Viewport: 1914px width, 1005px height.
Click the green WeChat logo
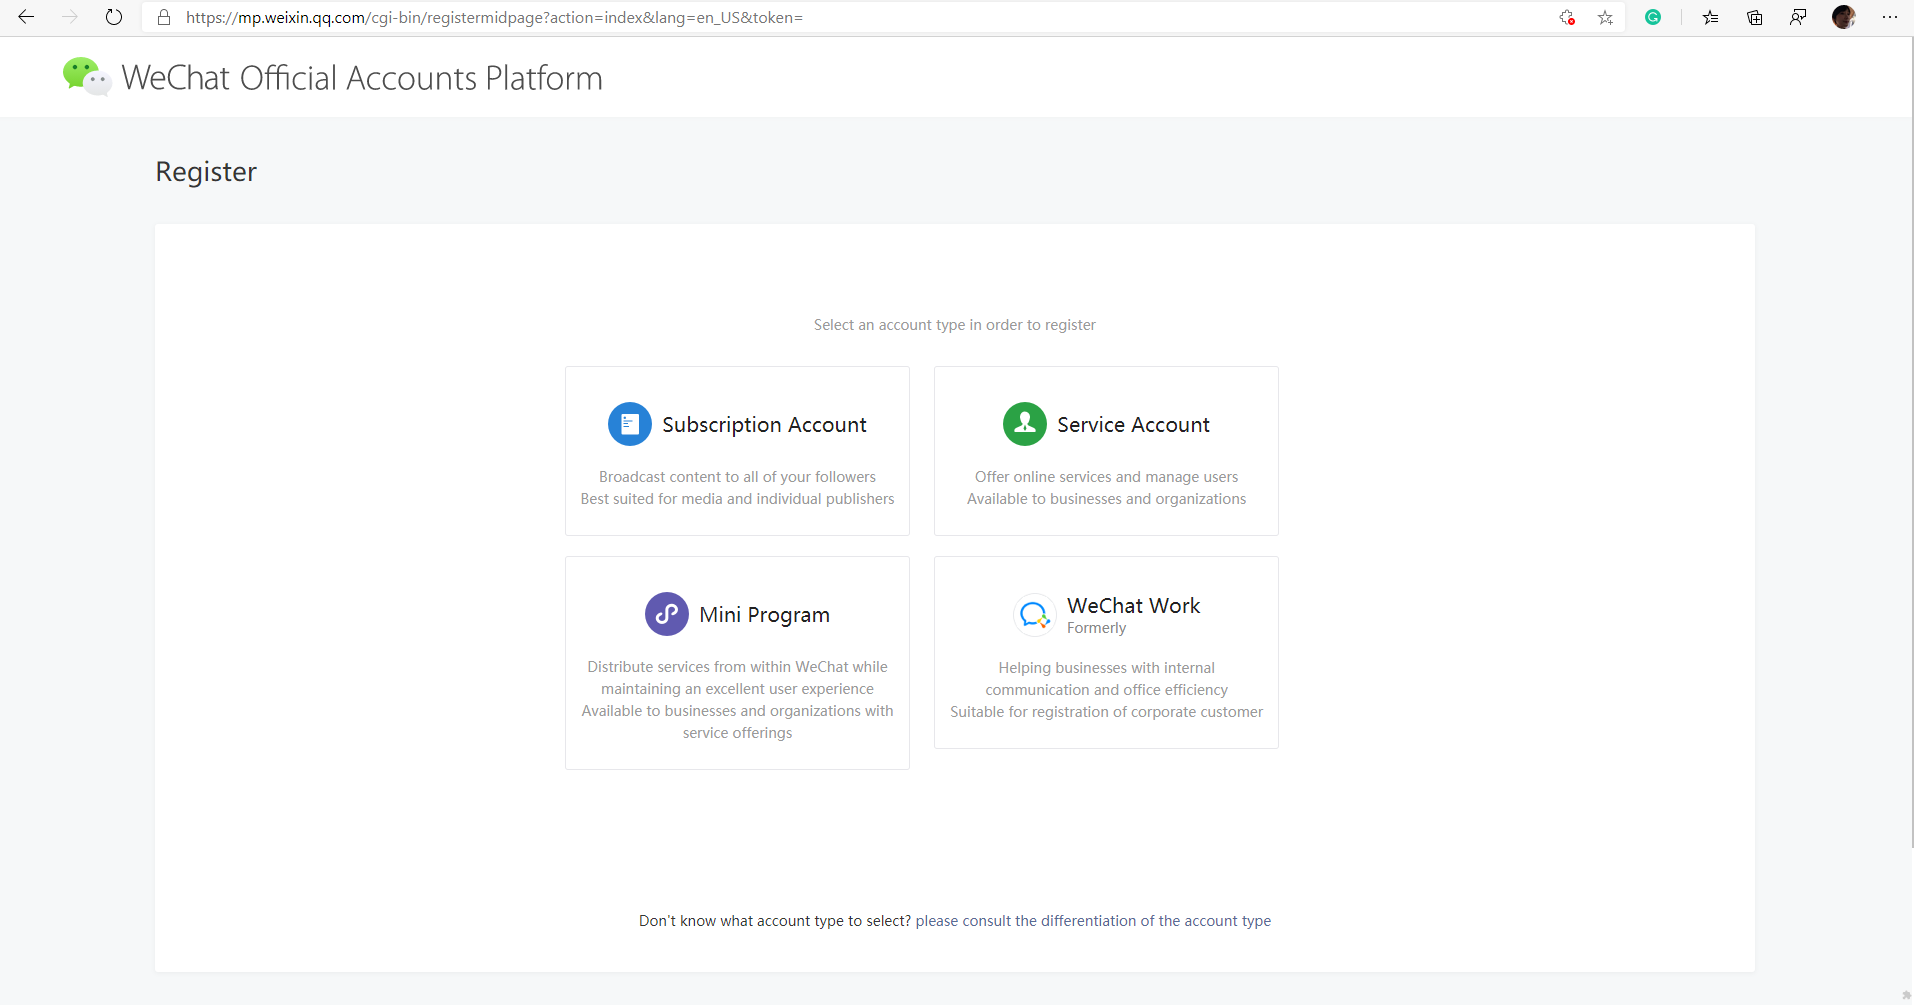click(x=86, y=77)
